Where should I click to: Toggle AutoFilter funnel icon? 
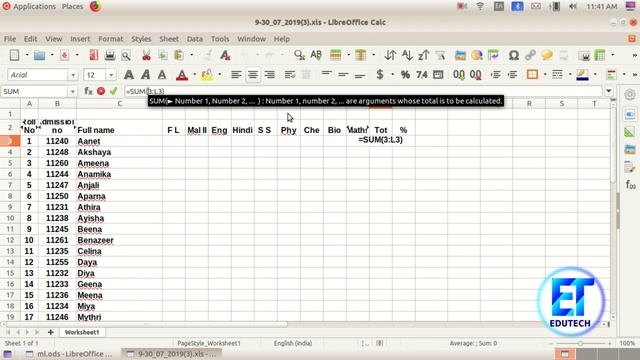pos(440,55)
